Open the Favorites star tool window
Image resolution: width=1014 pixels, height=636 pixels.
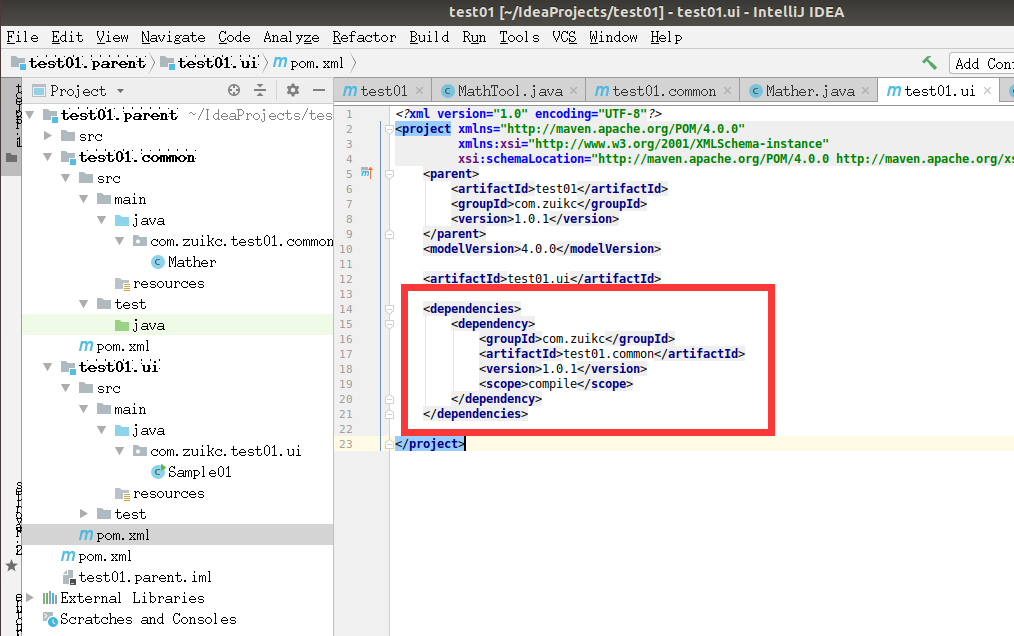point(11,566)
